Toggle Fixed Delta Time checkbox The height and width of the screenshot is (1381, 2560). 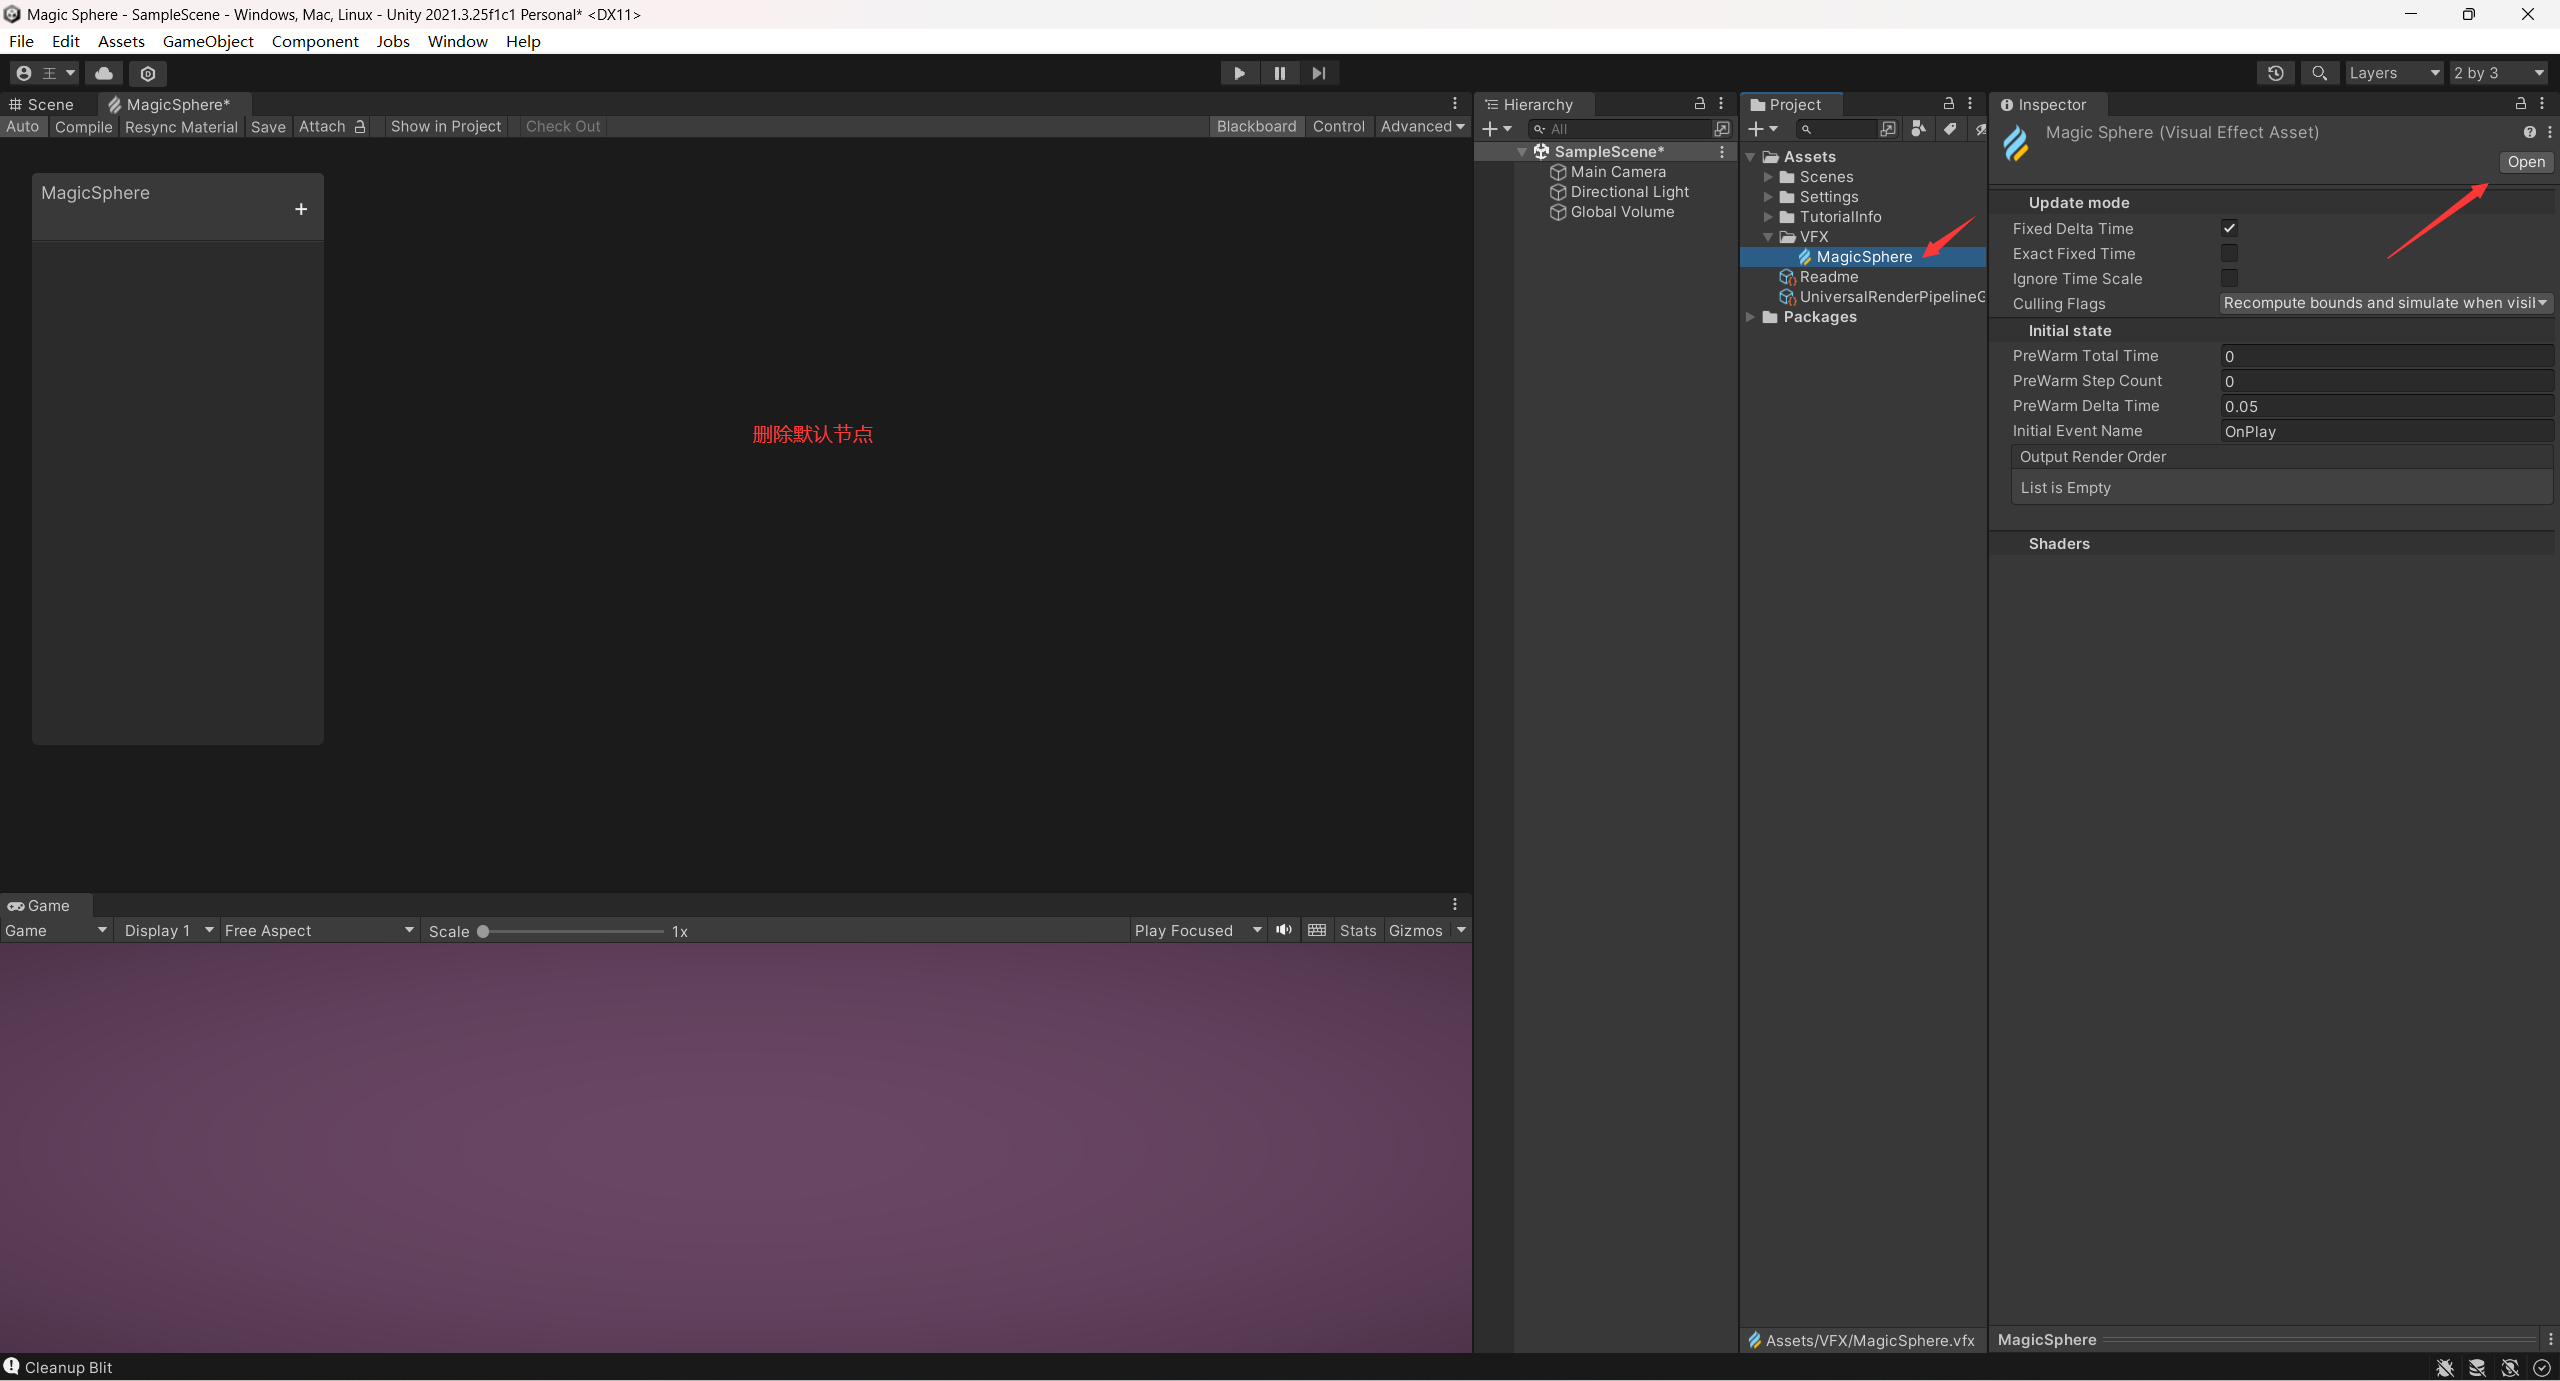2229,228
